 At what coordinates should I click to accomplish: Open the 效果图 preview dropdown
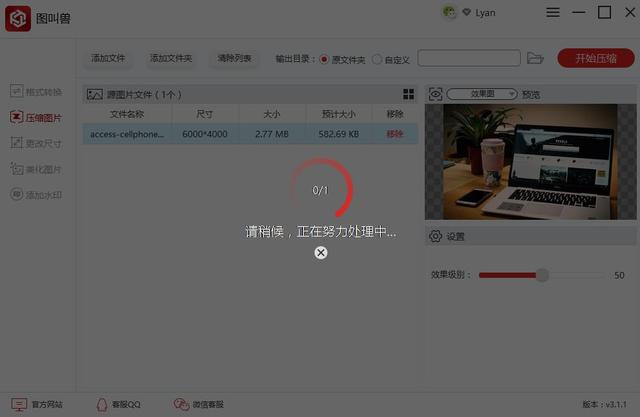482,94
